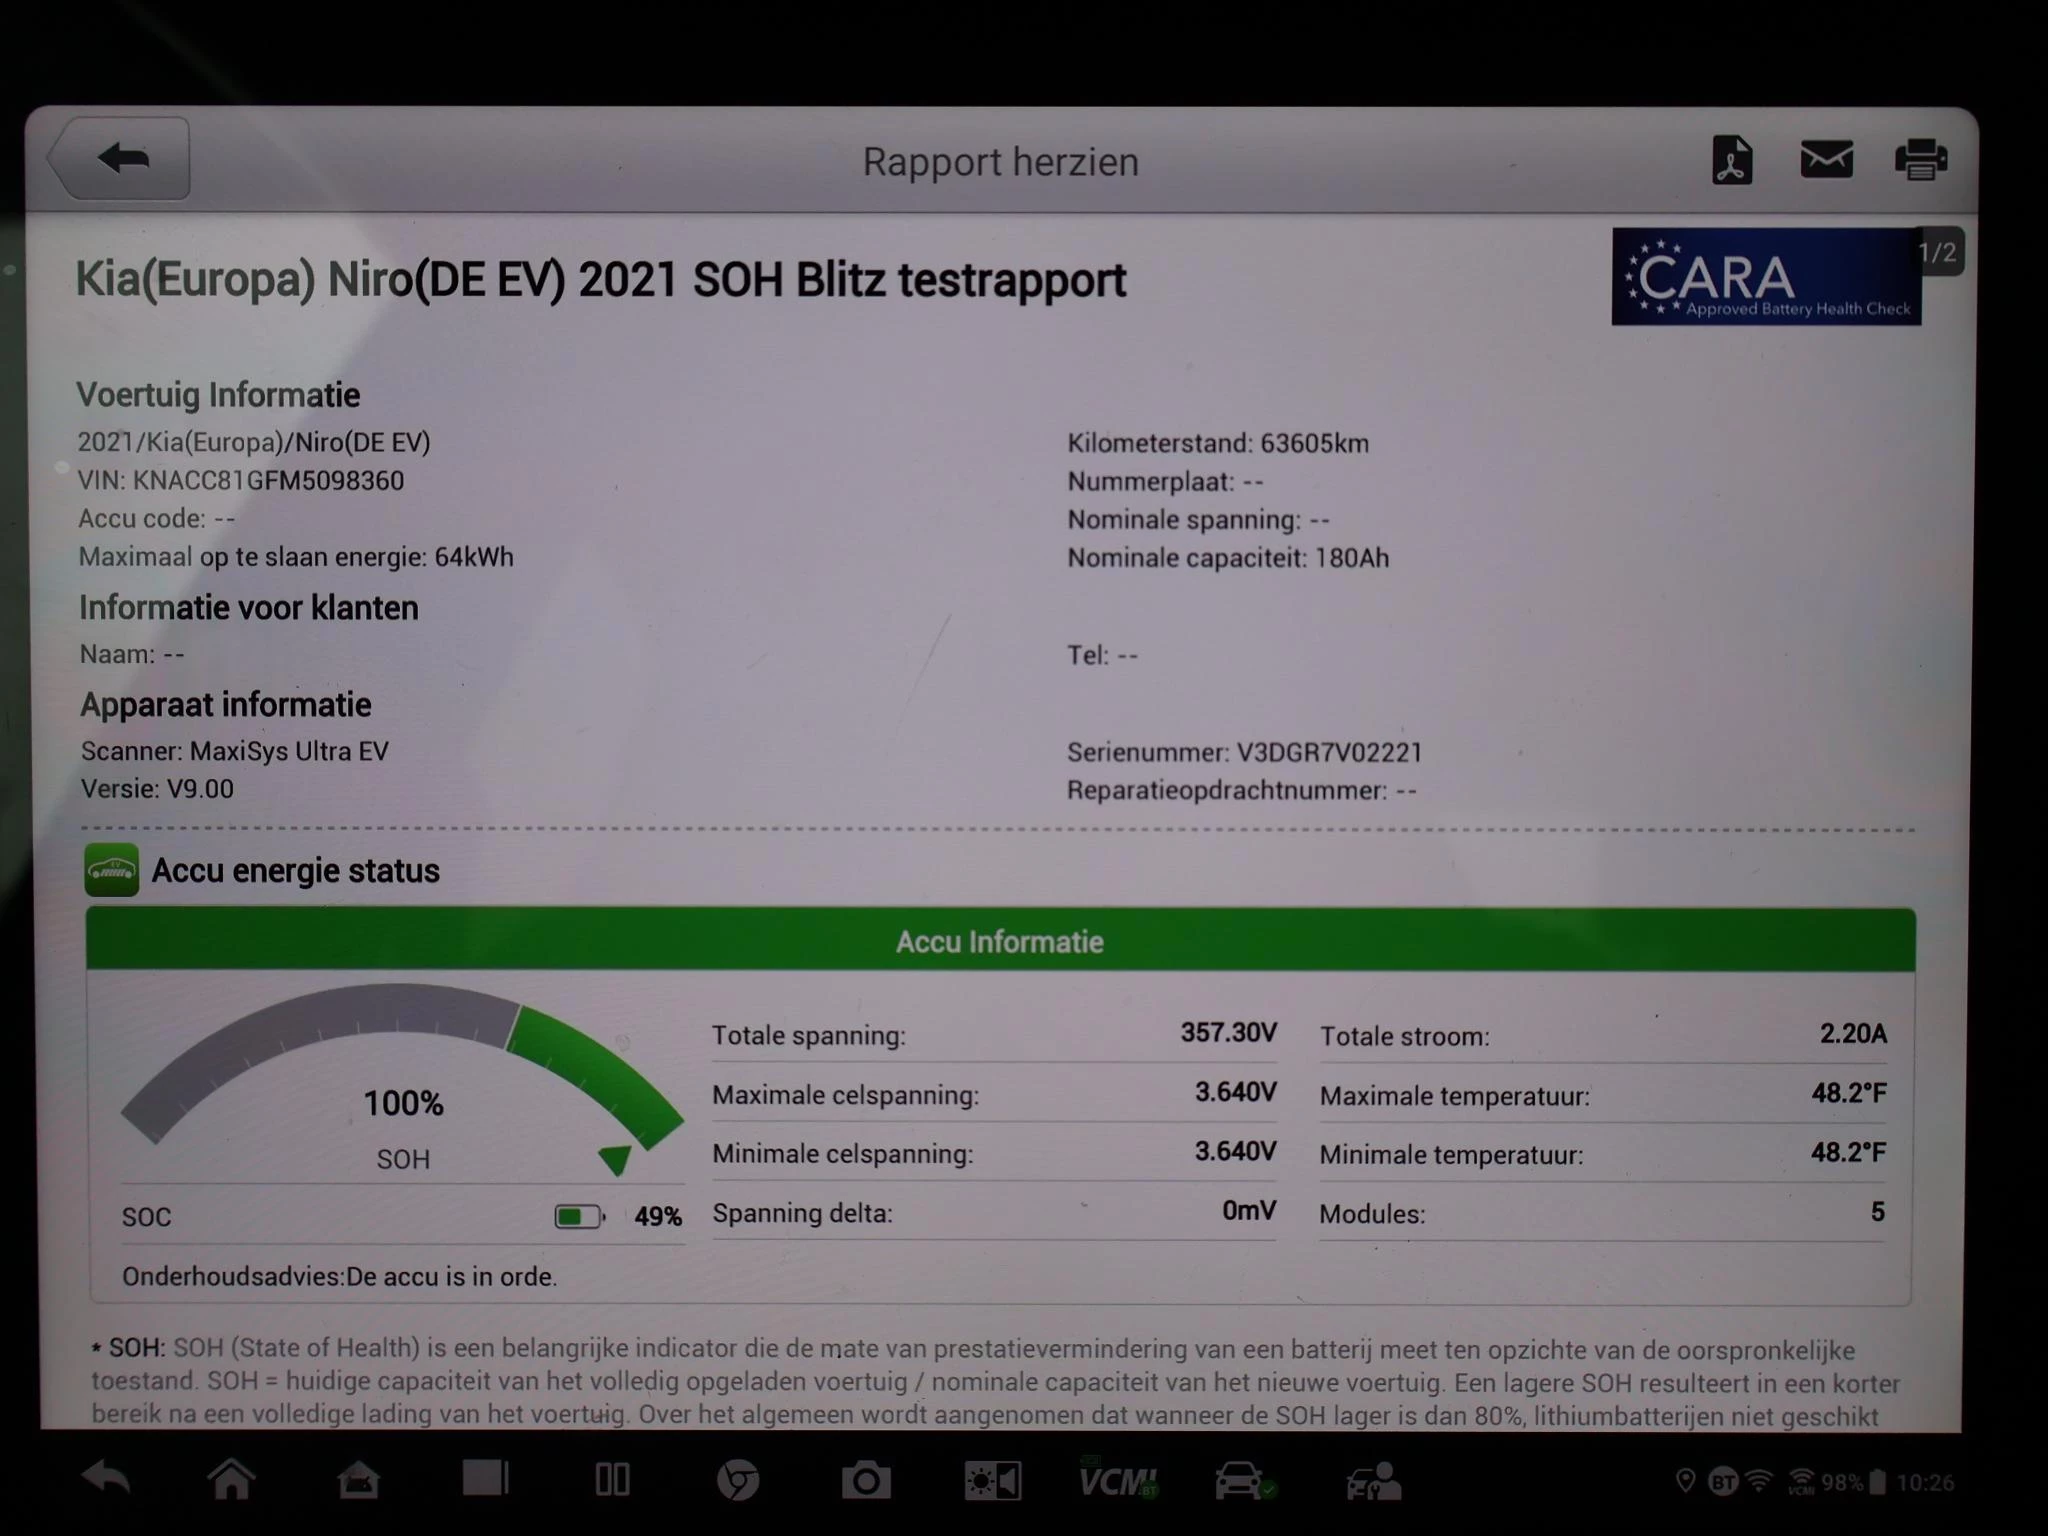Tap the 100% SOH gauge

(403, 1103)
